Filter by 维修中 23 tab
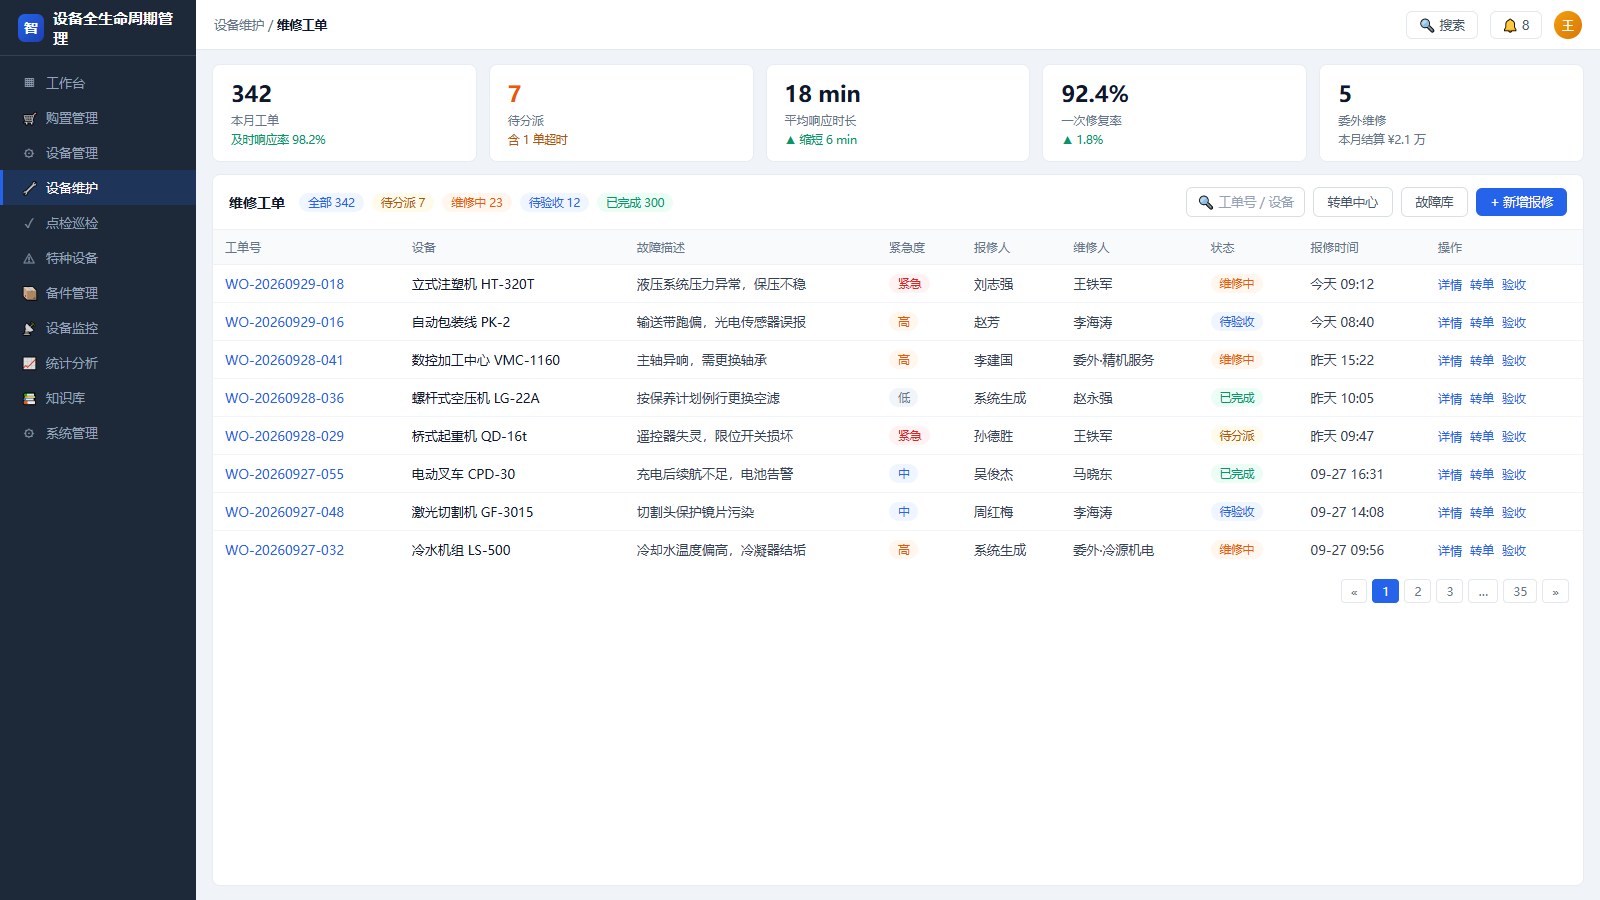The height and width of the screenshot is (900, 1600). (477, 203)
